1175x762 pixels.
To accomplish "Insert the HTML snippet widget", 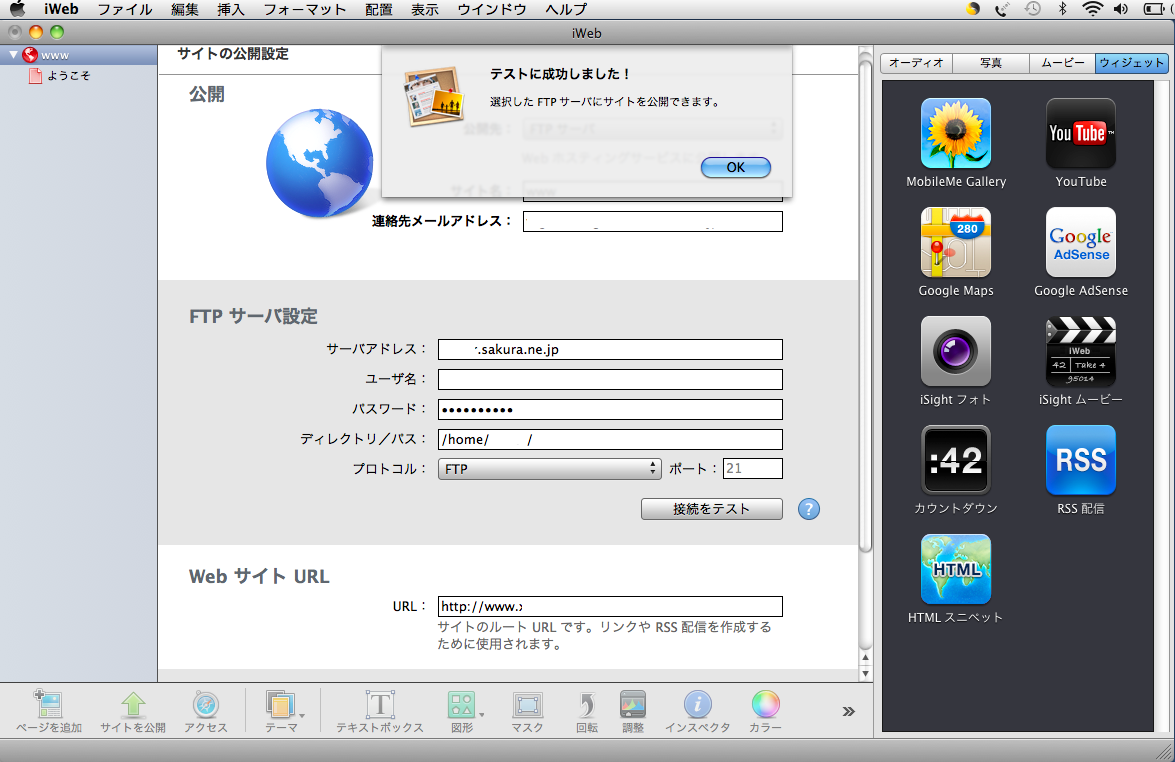I will [955, 569].
